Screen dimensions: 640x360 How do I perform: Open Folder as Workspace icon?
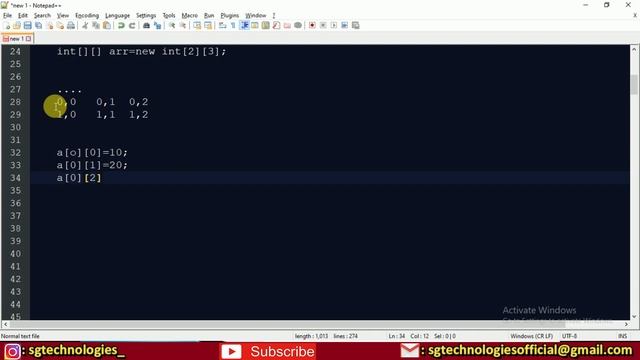[x=287, y=25]
